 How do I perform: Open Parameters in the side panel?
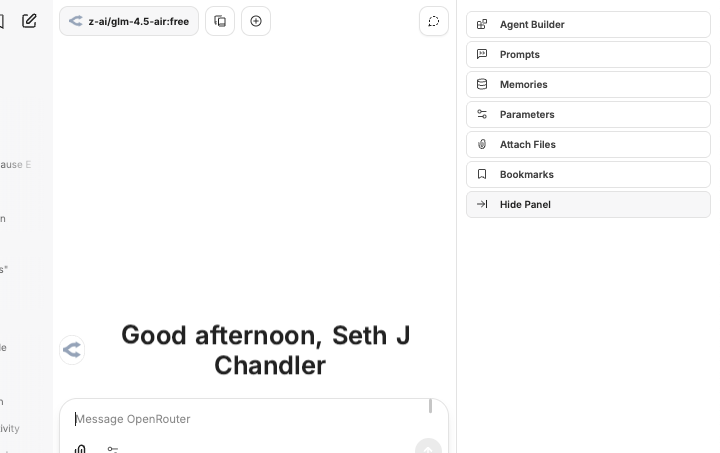(588, 114)
